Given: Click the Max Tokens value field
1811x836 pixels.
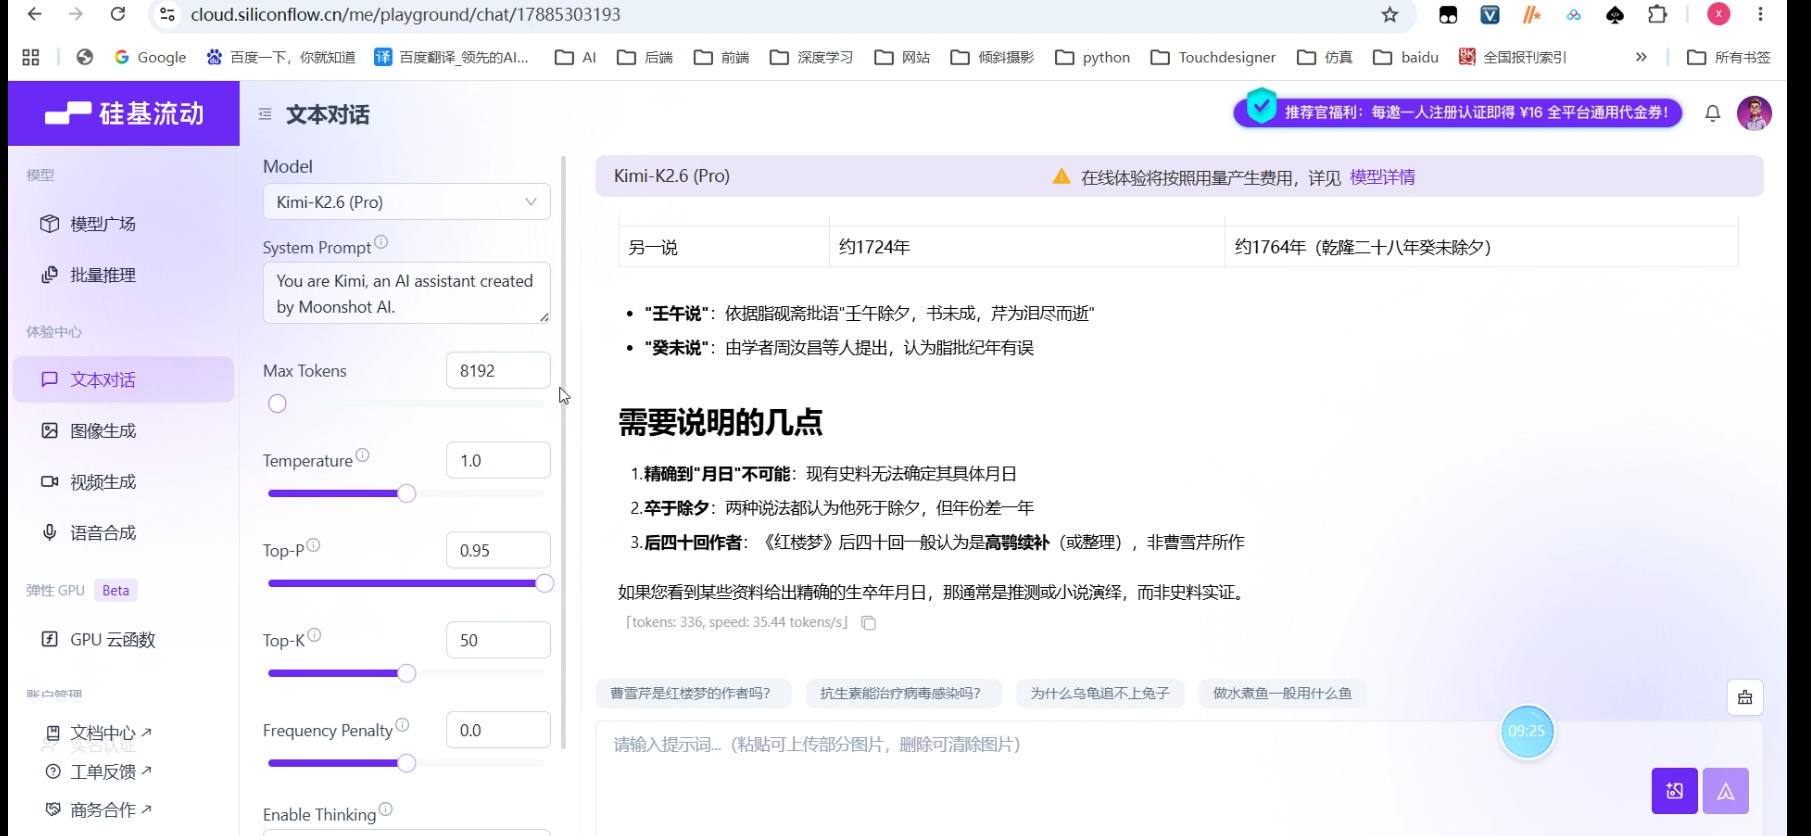Looking at the screenshot, I should pos(498,370).
